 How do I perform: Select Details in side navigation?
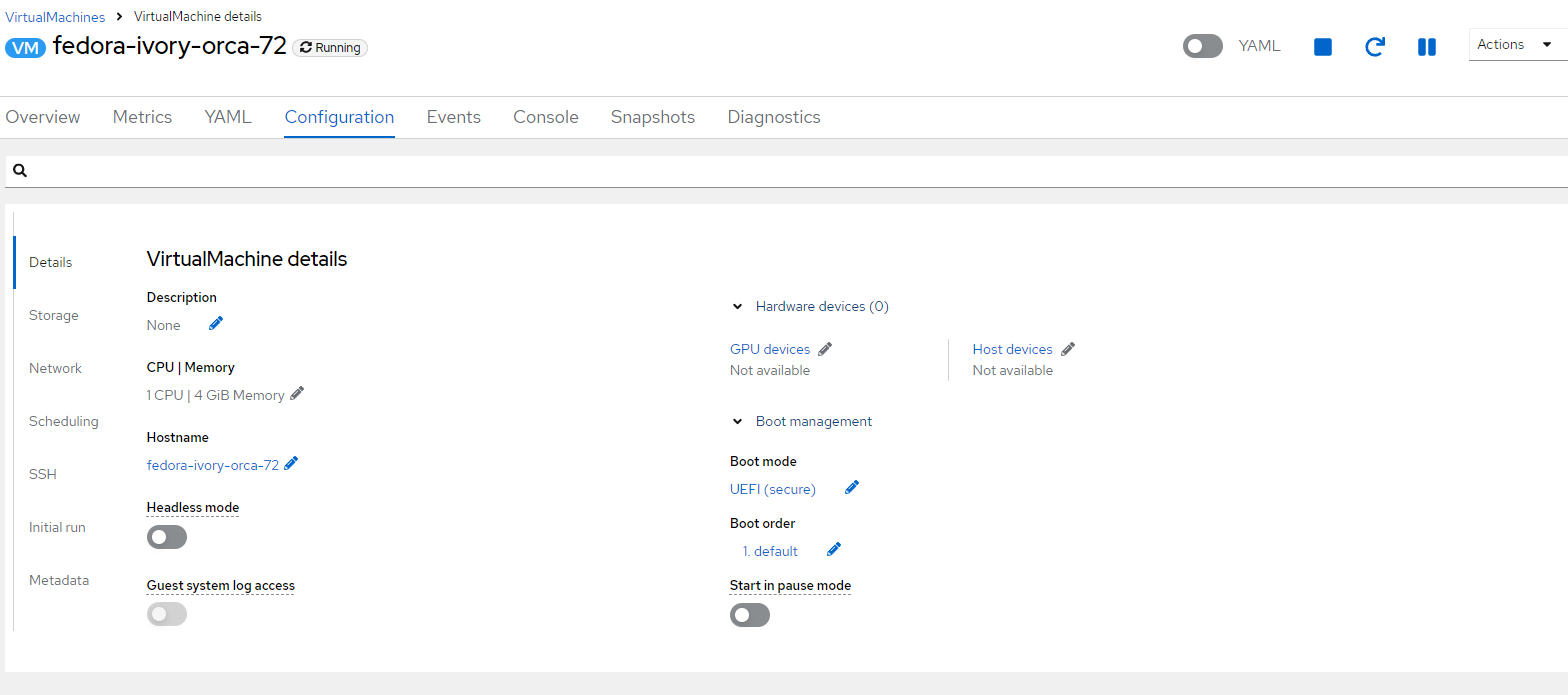(x=51, y=262)
